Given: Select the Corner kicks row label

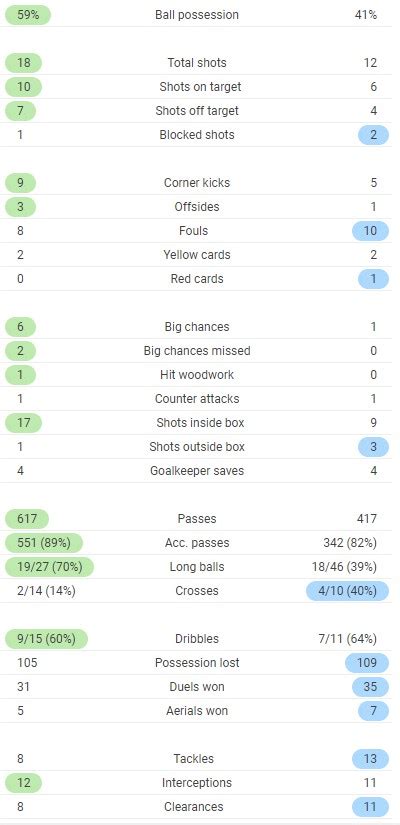Looking at the screenshot, I should point(197,183).
